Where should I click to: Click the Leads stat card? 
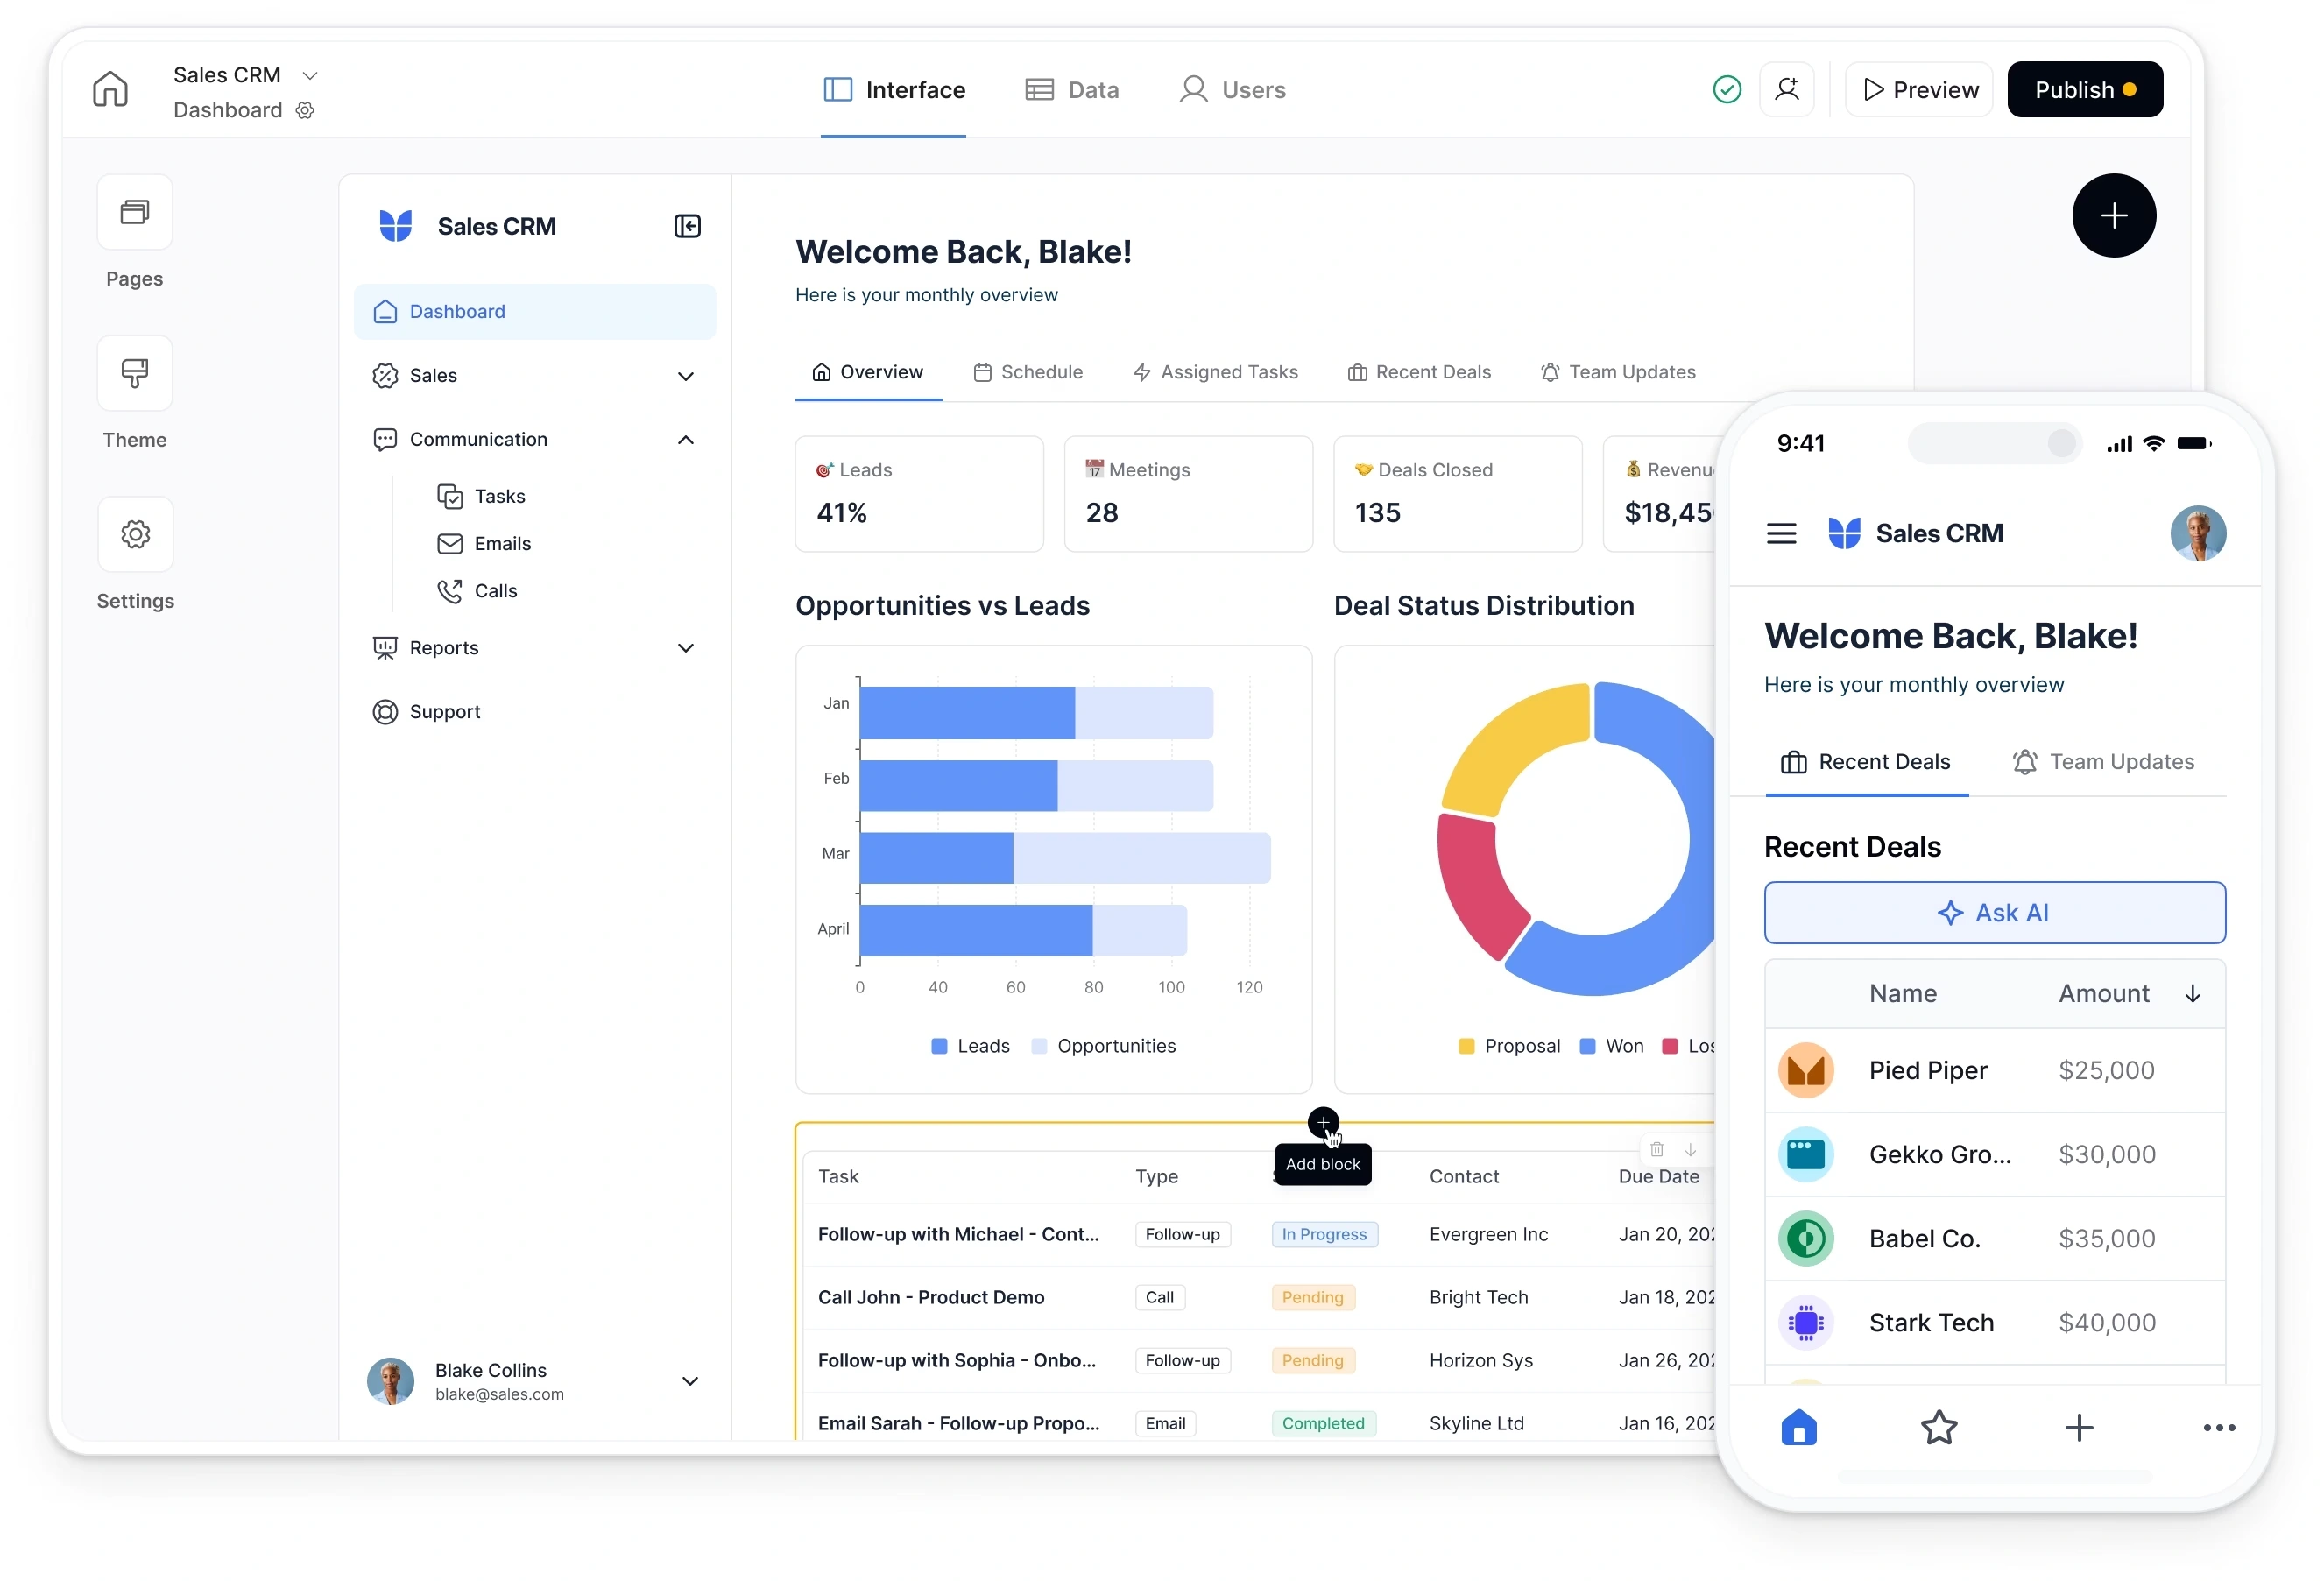pyautogui.click(x=919, y=494)
